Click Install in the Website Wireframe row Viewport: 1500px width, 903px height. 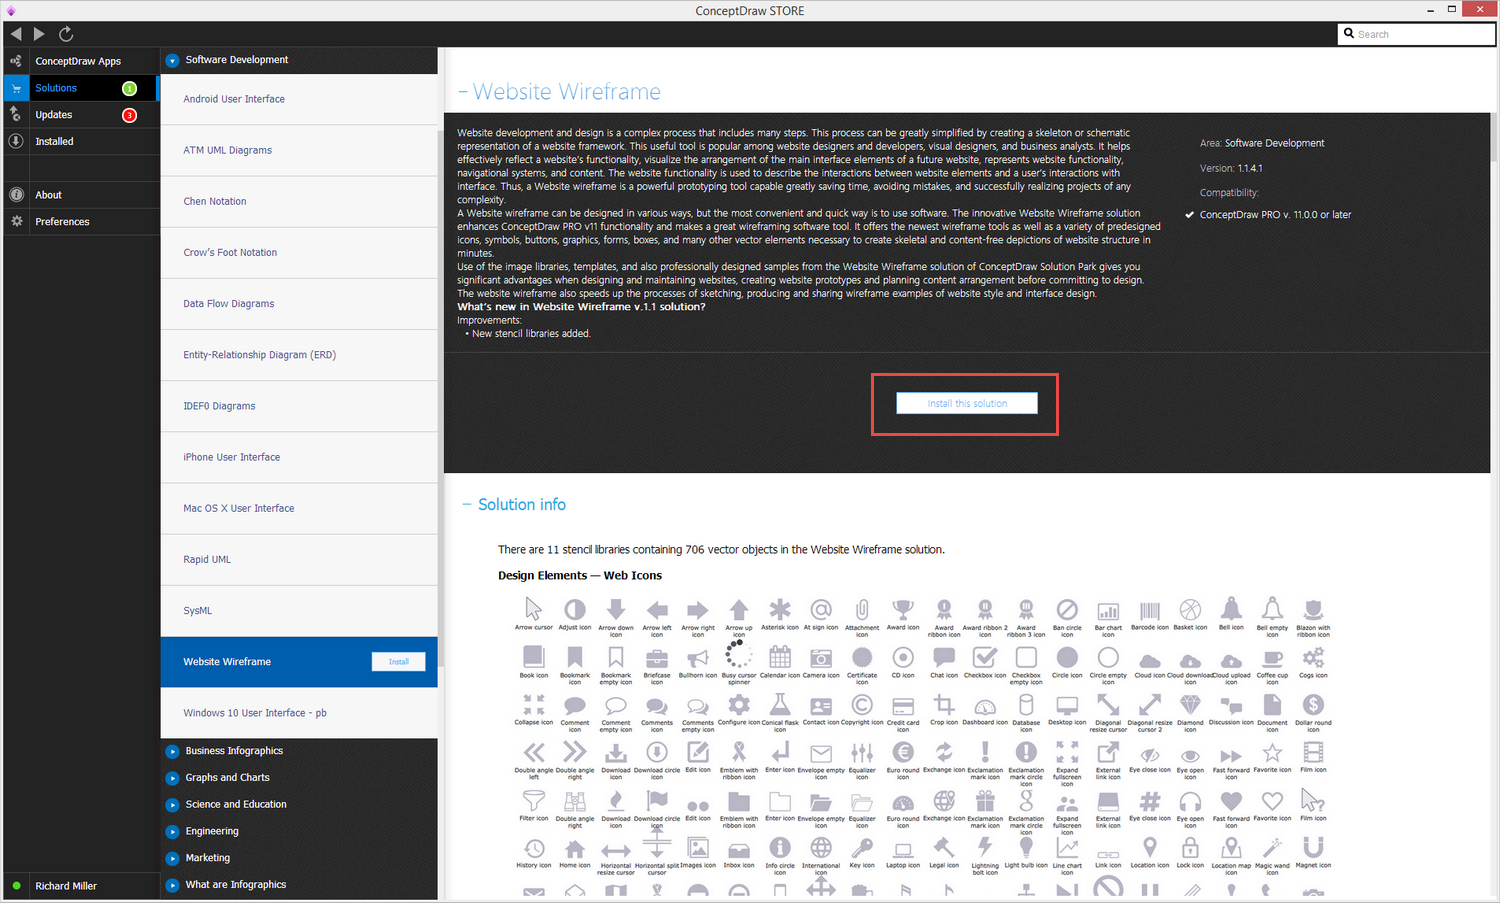coord(398,662)
